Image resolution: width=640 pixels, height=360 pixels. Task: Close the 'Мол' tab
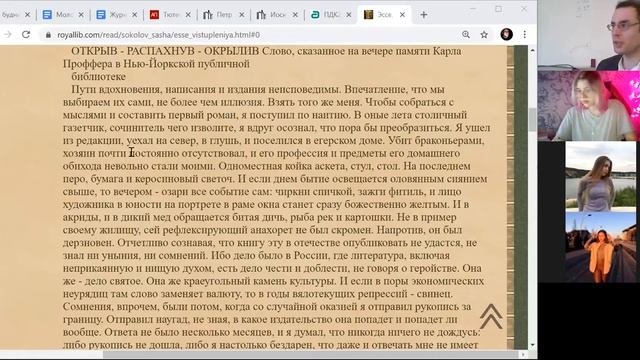coord(81,15)
